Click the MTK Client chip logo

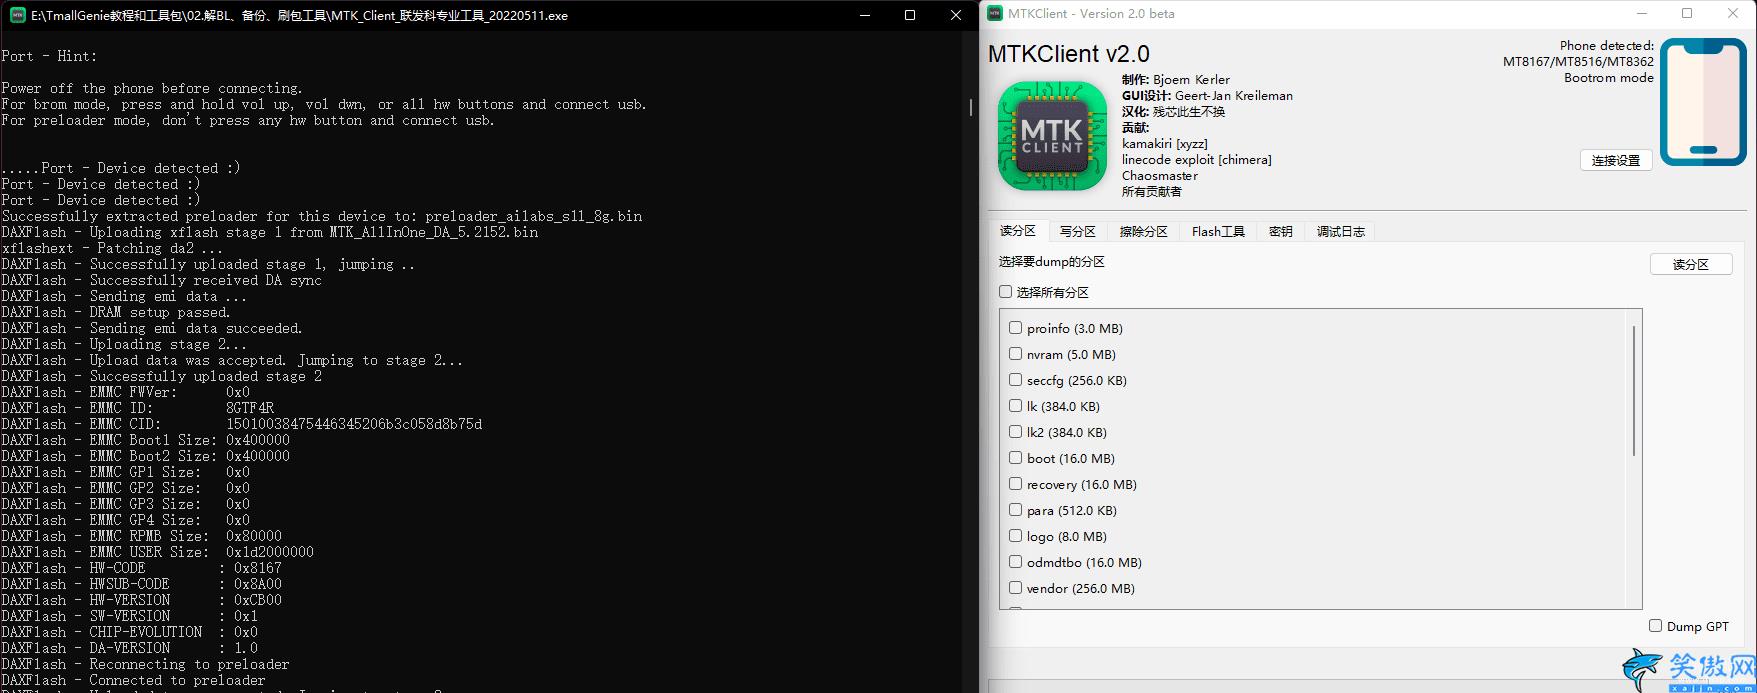(x=1052, y=136)
